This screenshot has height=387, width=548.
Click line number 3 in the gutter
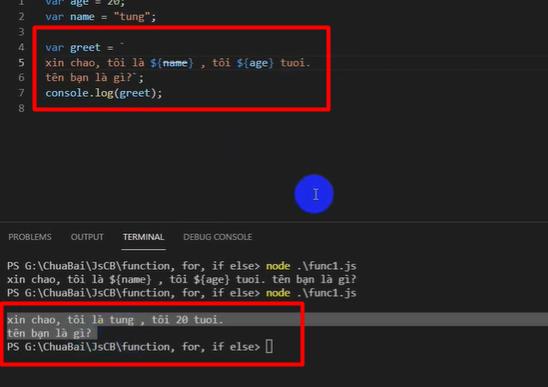click(x=21, y=32)
